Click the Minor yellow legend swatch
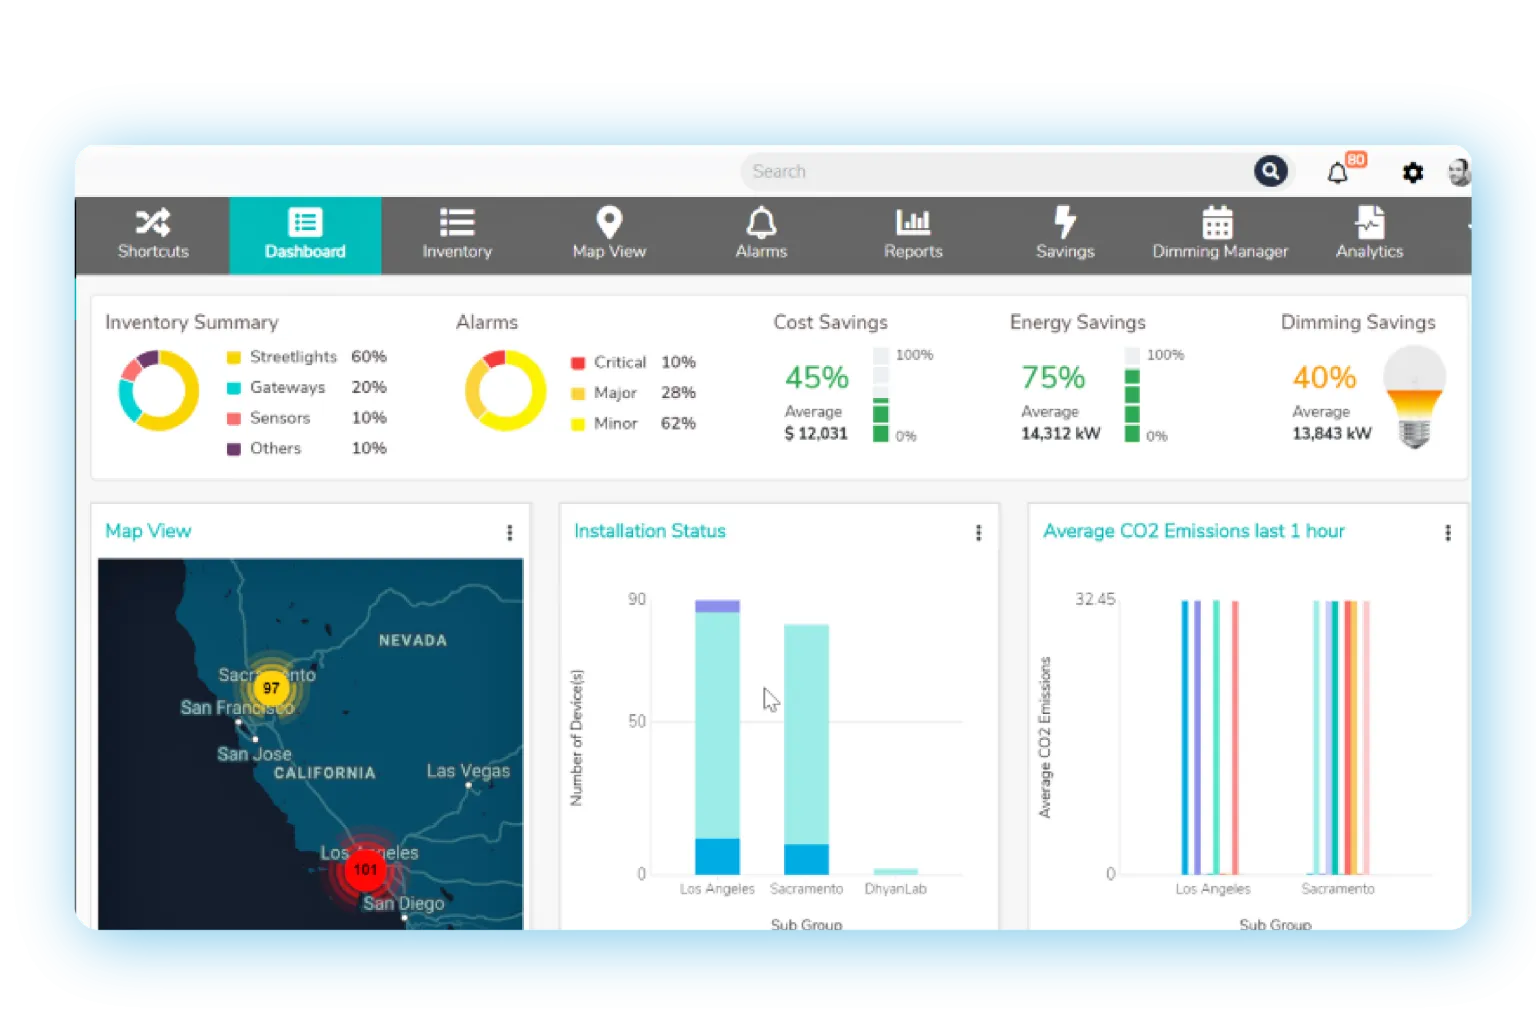The height and width of the screenshot is (1024, 1536). (578, 424)
